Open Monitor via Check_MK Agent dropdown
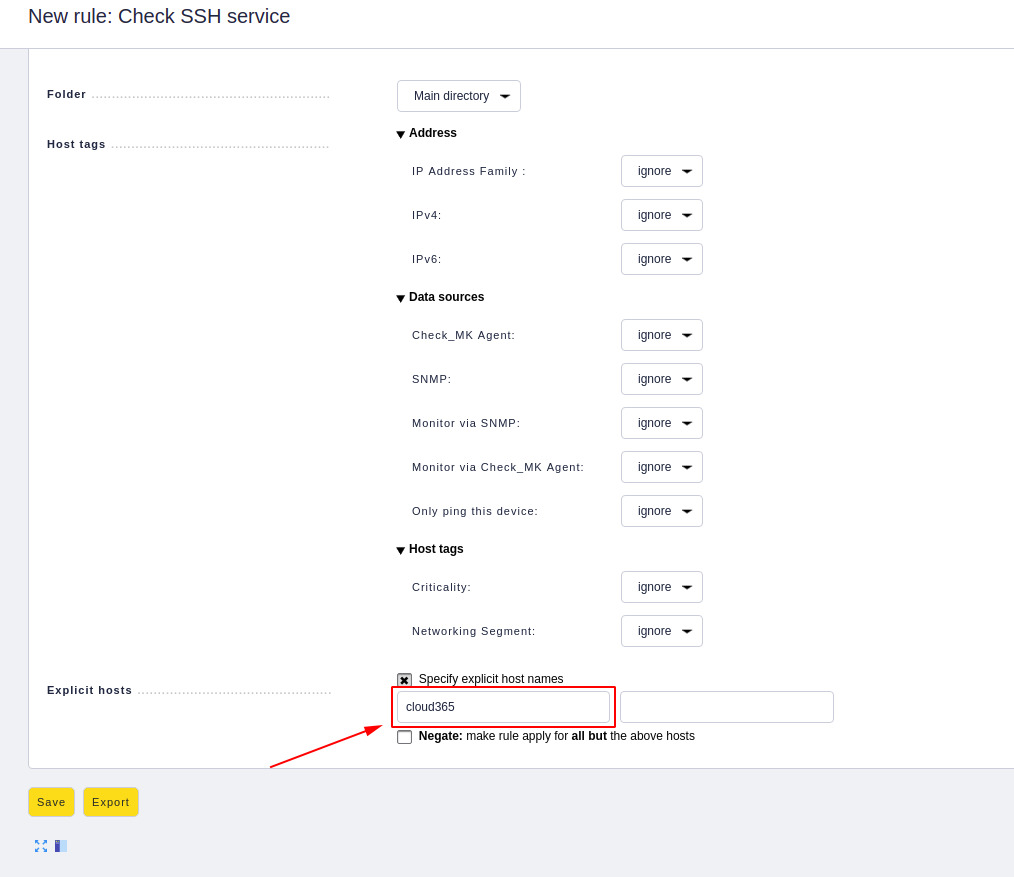Viewport: 1014px width, 877px height. click(662, 467)
